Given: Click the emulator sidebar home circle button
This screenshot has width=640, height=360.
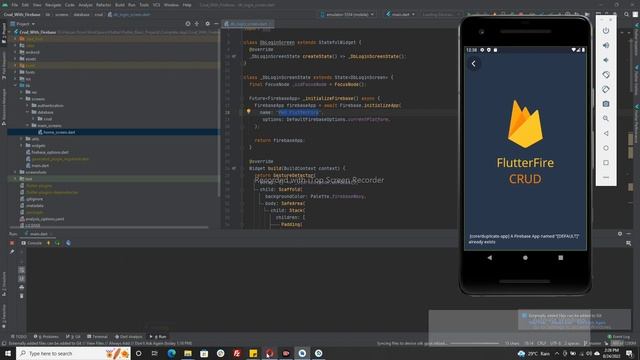Looking at the screenshot, I should [606, 148].
